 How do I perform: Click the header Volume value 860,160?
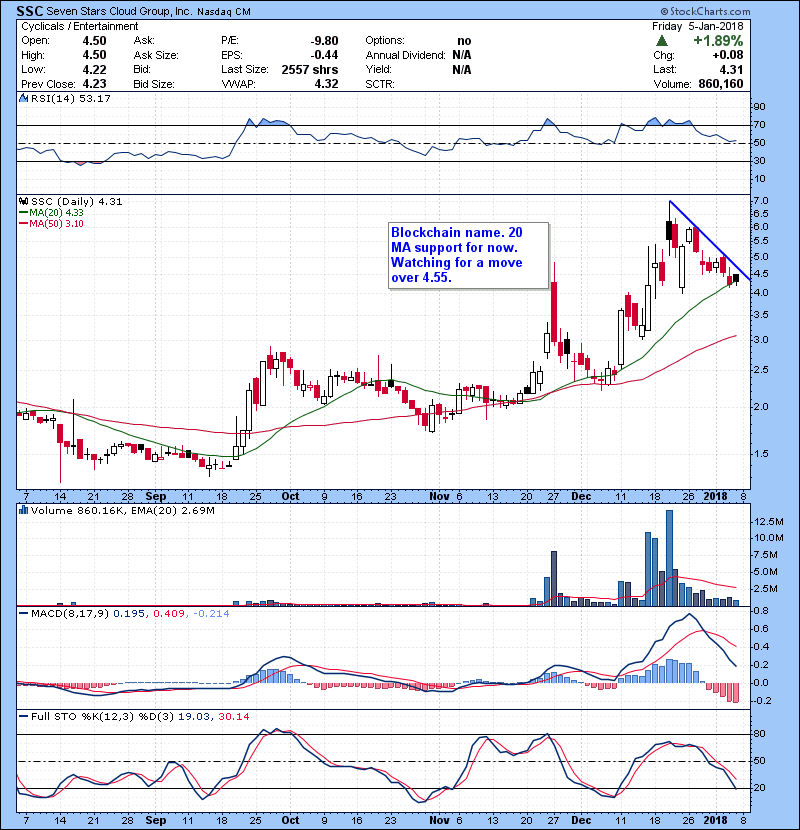tap(721, 84)
